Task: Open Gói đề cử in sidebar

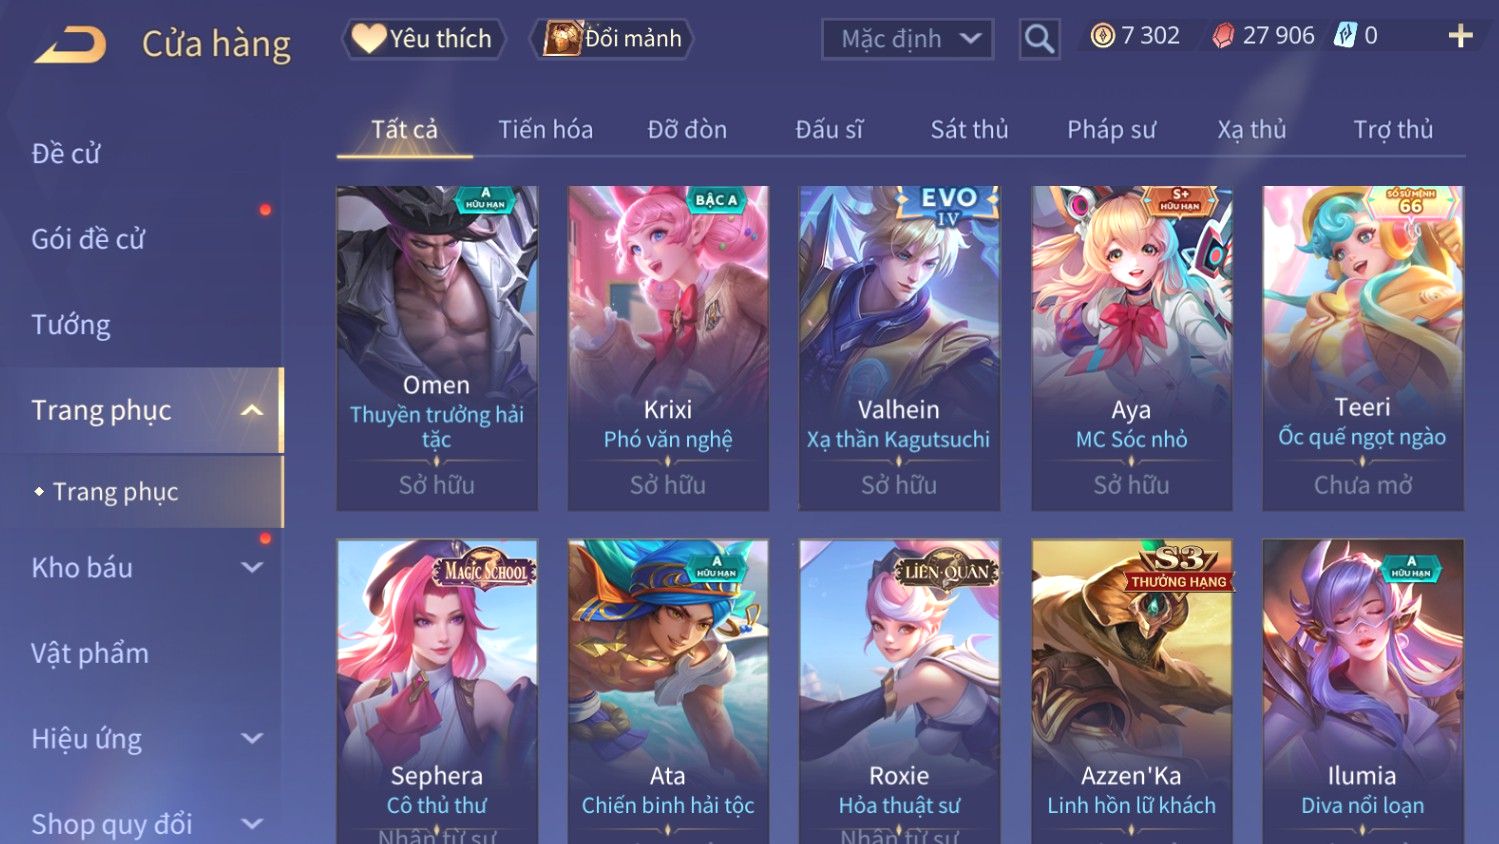Action: pos(88,239)
